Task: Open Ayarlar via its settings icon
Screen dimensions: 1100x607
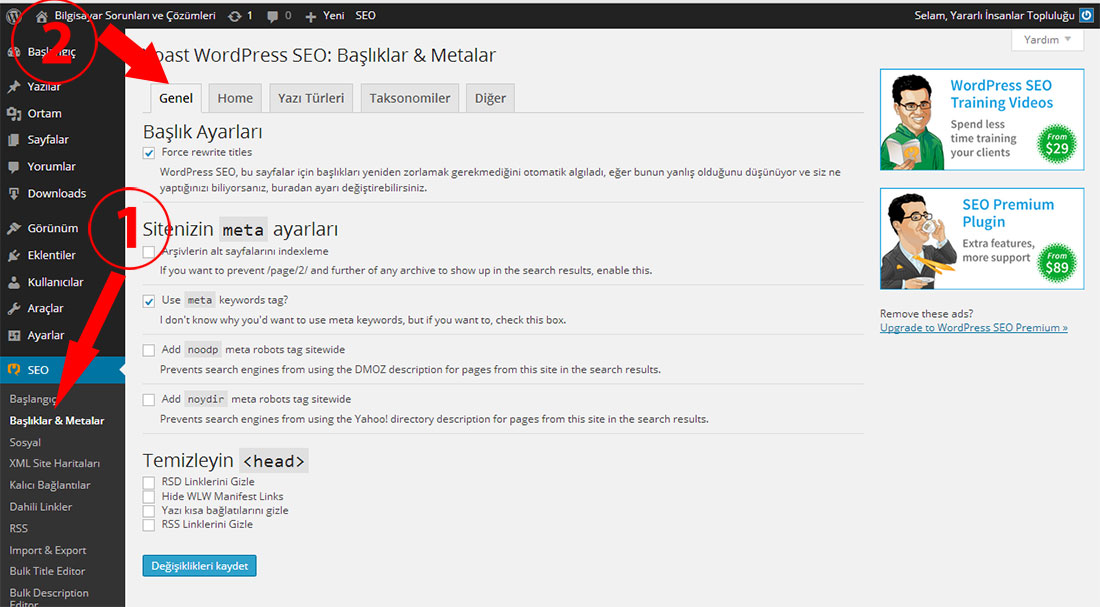Action: click(x=13, y=335)
